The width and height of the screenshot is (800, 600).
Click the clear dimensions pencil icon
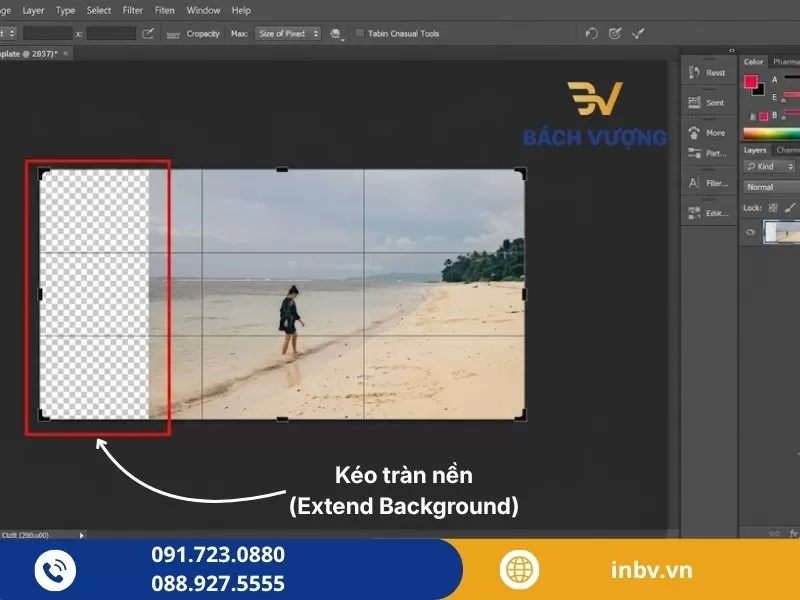(x=148, y=34)
